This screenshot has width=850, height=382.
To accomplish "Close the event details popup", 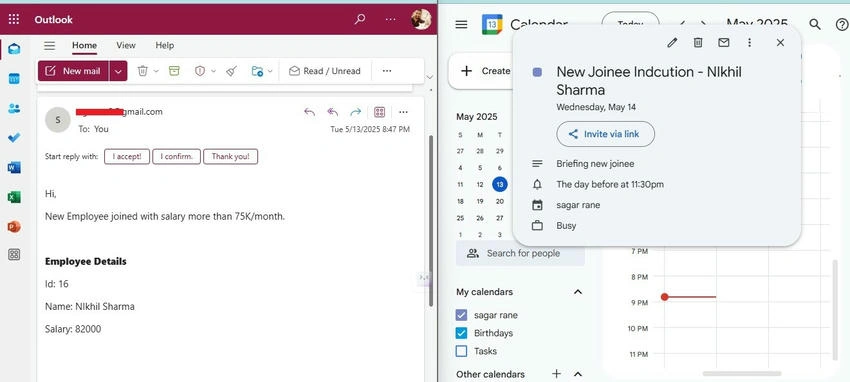I will pyautogui.click(x=780, y=42).
